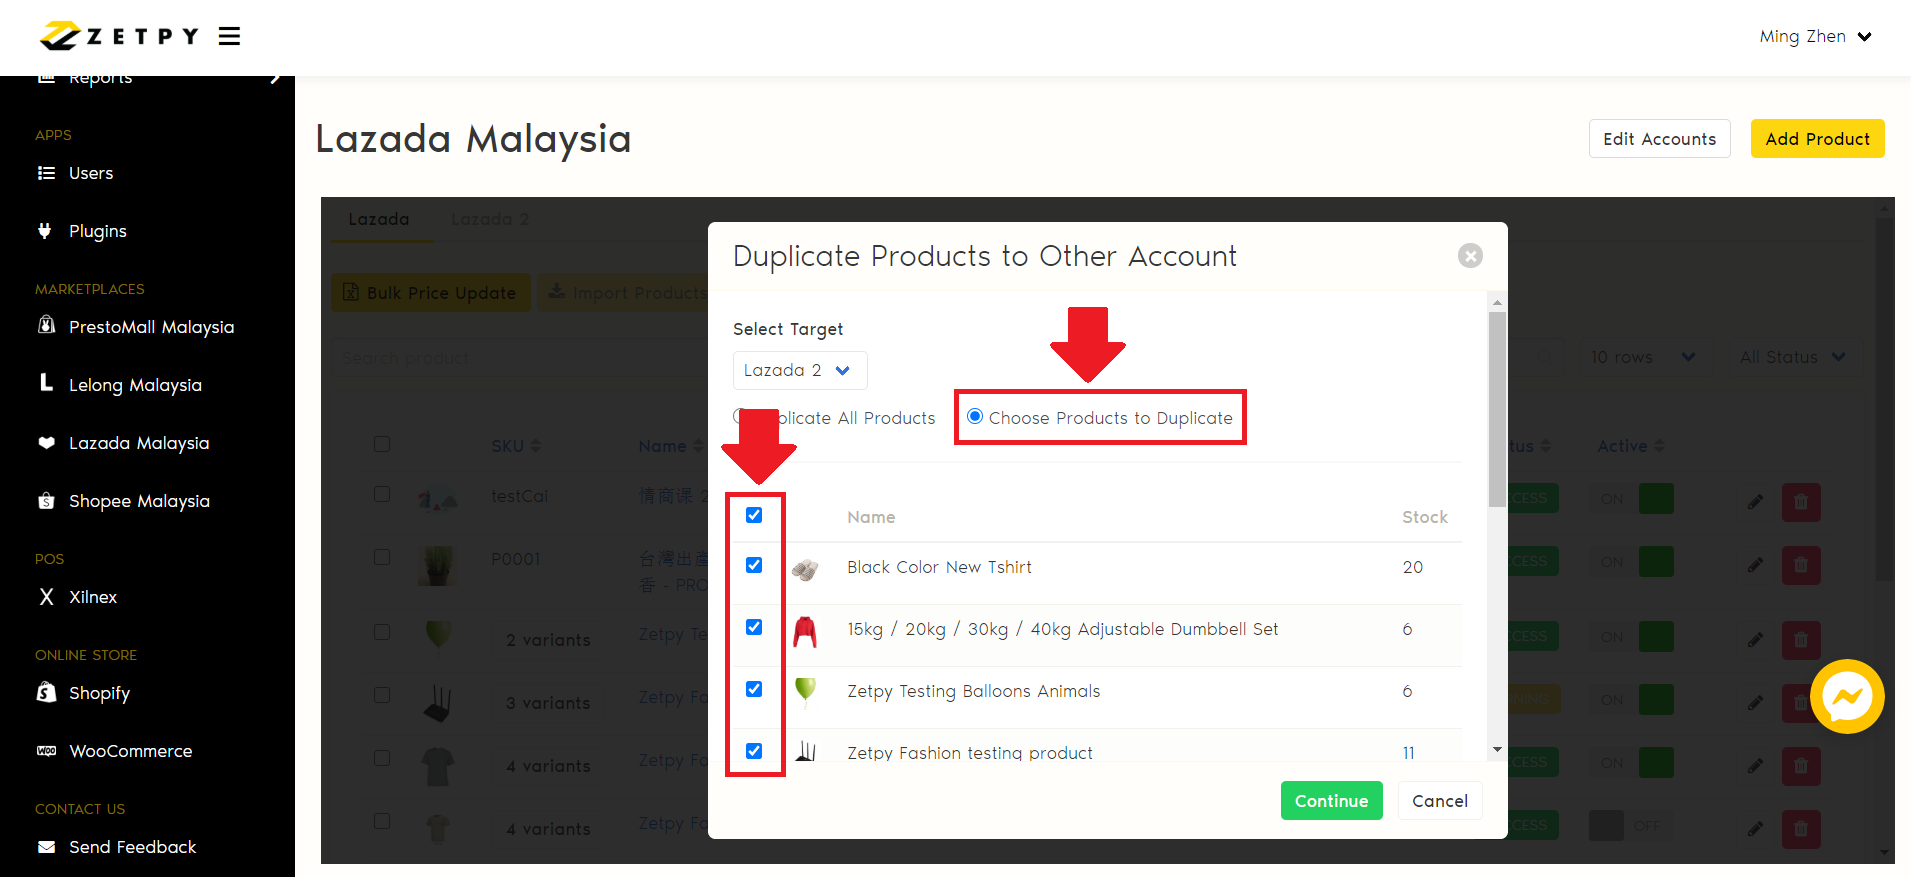Select Choose Products to Duplicate option
The image size is (1911, 877).
coord(975,417)
